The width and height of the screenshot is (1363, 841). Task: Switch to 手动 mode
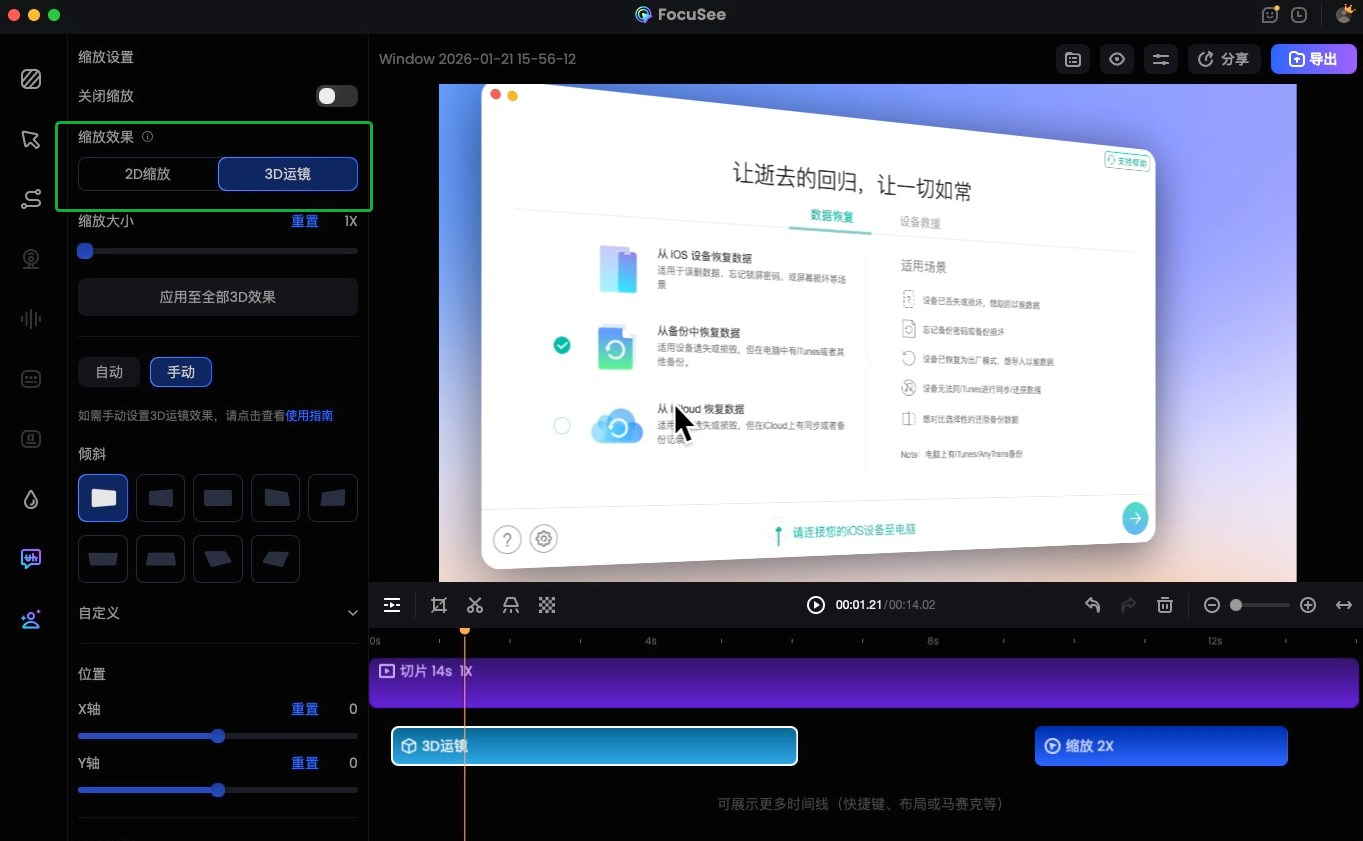click(181, 372)
